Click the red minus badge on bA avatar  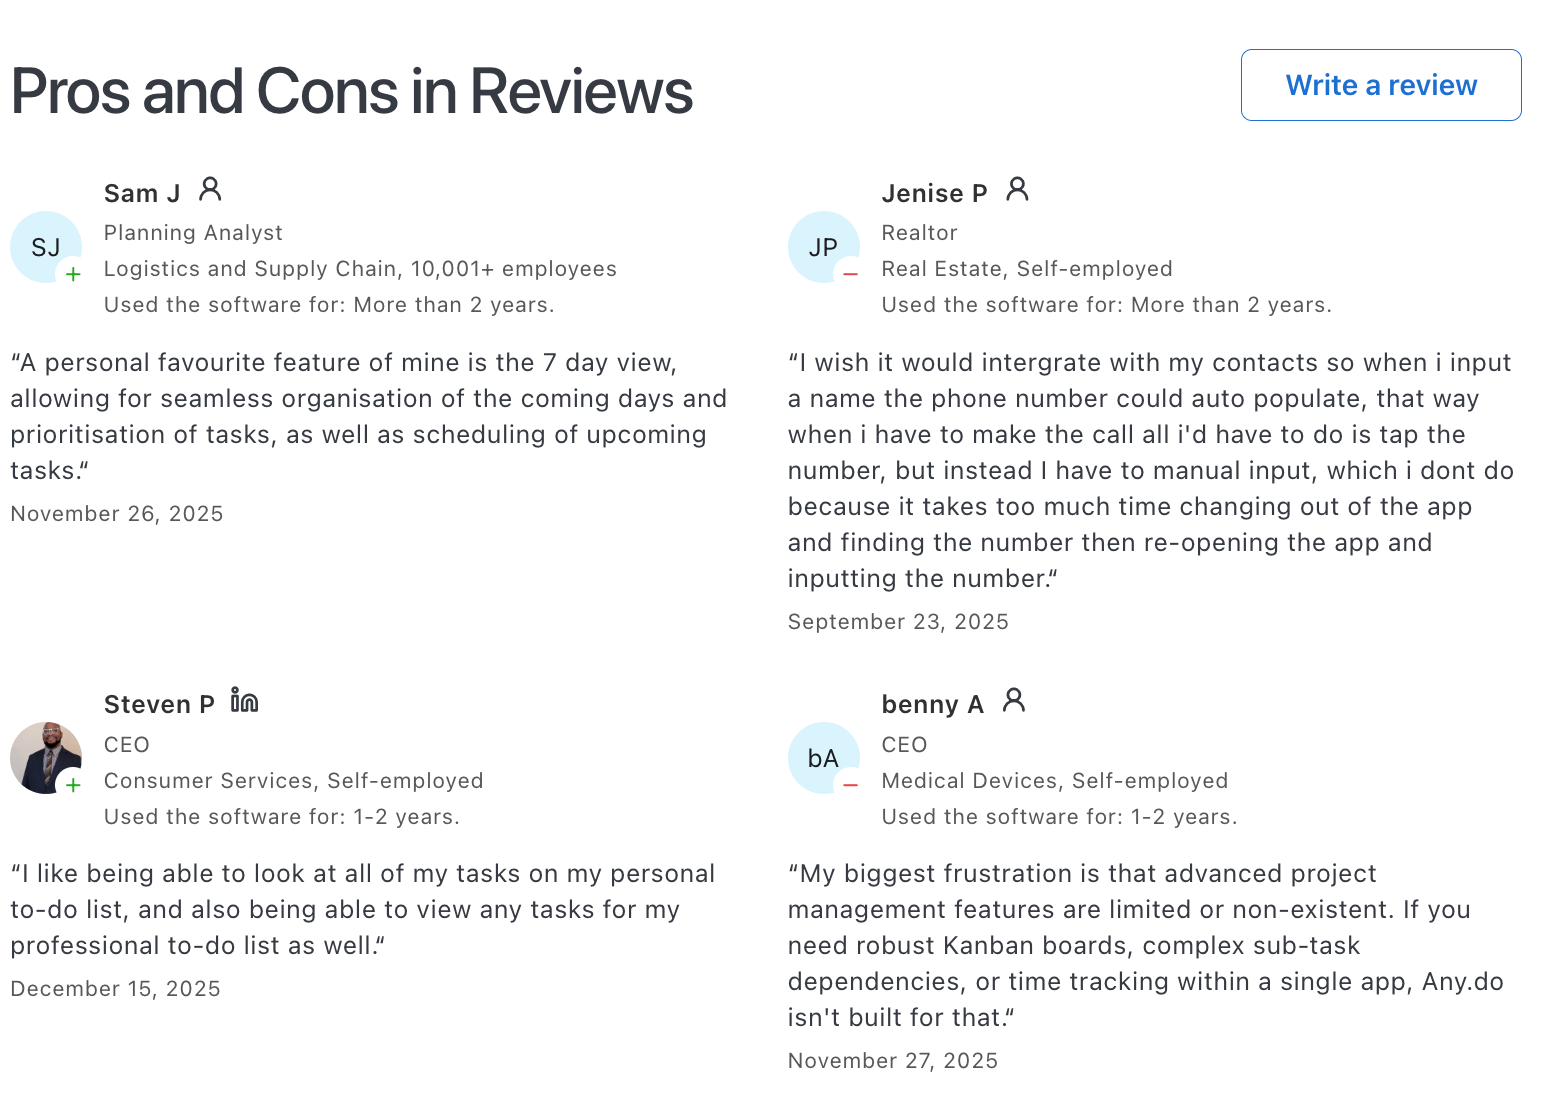[x=850, y=785]
